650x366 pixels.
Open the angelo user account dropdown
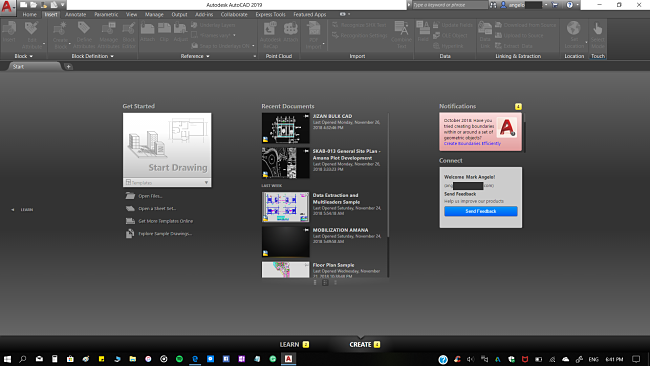[546, 5]
